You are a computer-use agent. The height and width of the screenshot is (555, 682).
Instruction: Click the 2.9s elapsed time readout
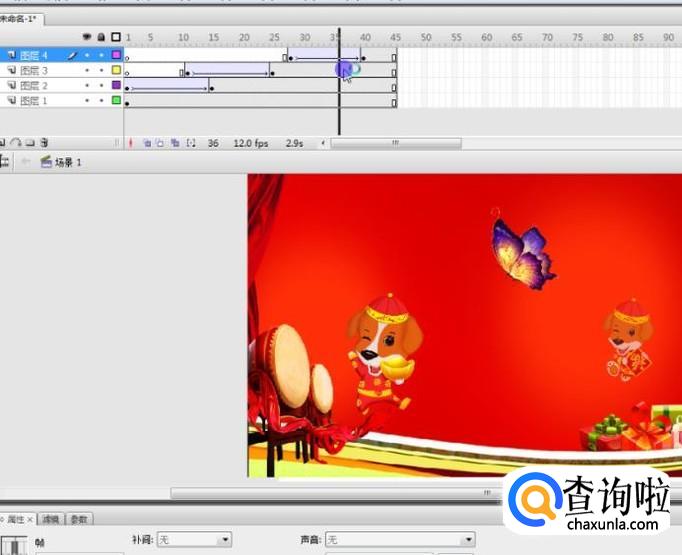(294, 143)
